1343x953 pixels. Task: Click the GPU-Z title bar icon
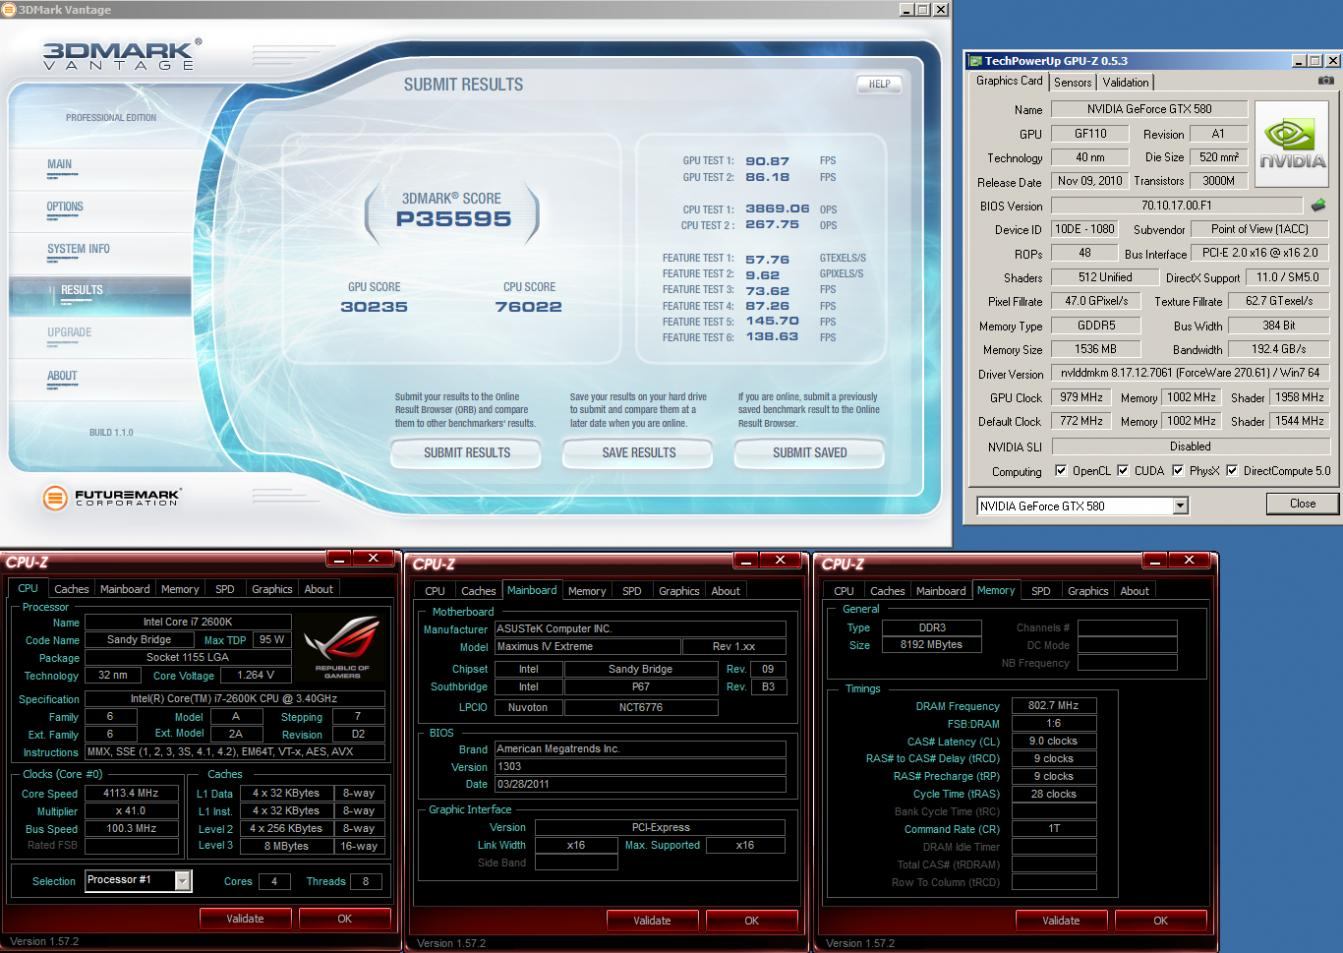(975, 61)
